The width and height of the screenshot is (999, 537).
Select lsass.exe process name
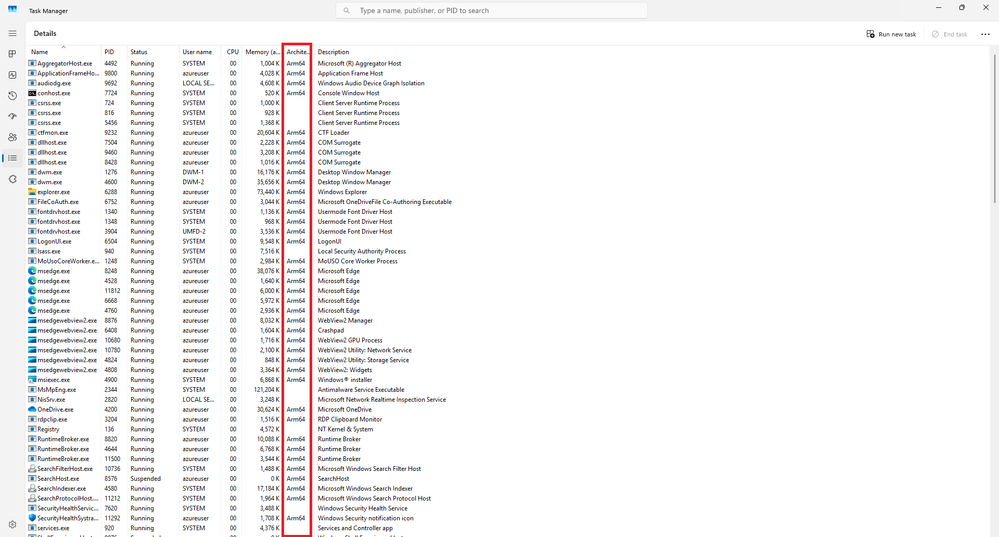click(50, 251)
